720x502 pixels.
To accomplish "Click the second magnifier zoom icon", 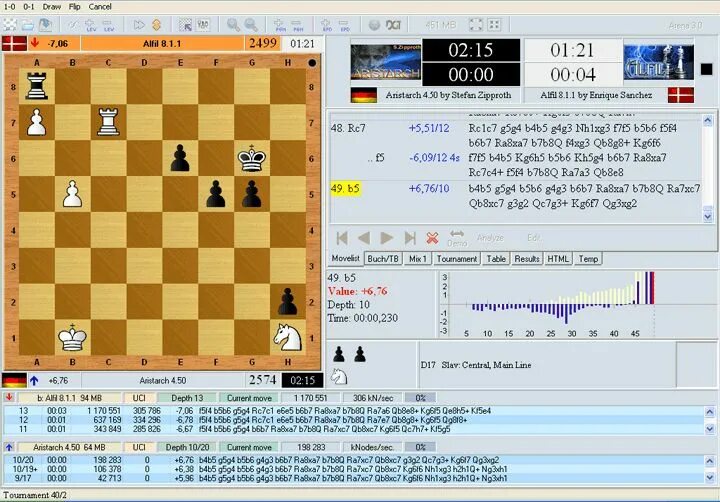I will click(x=251, y=25).
